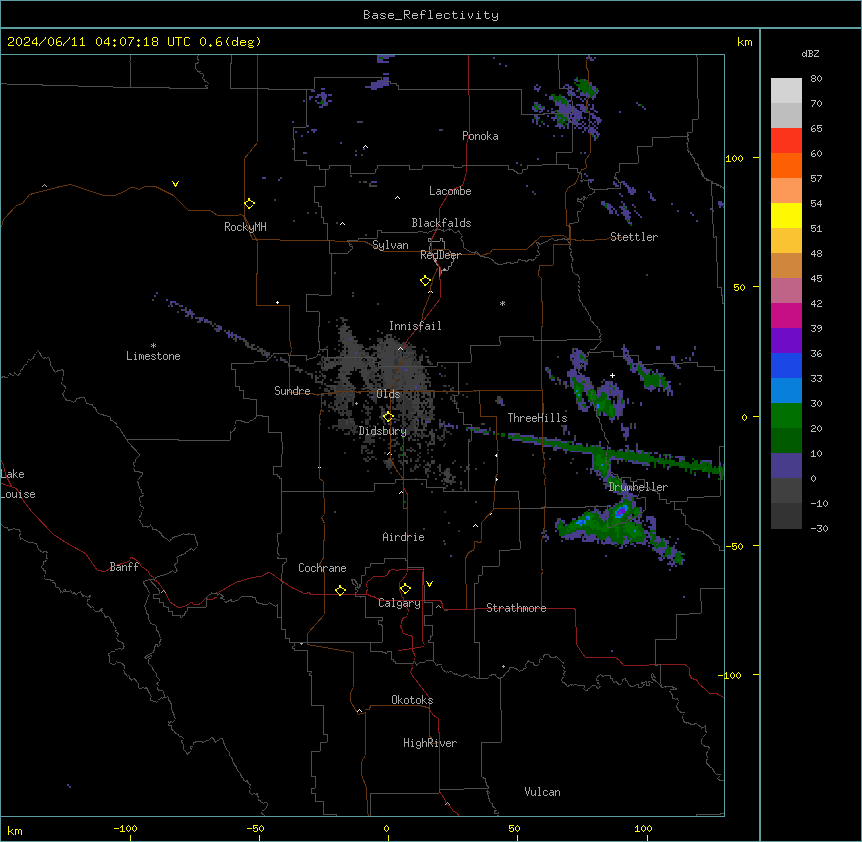The width and height of the screenshot is (862, 842).
Task: Click the RedDeer city label
Action: 440,255
